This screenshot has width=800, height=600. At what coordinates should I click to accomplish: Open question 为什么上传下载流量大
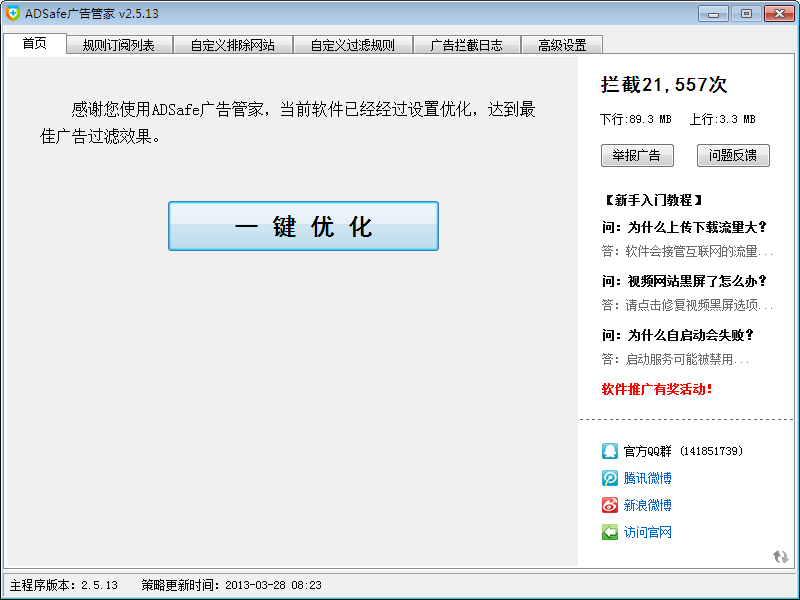click(x=684, y=227)
